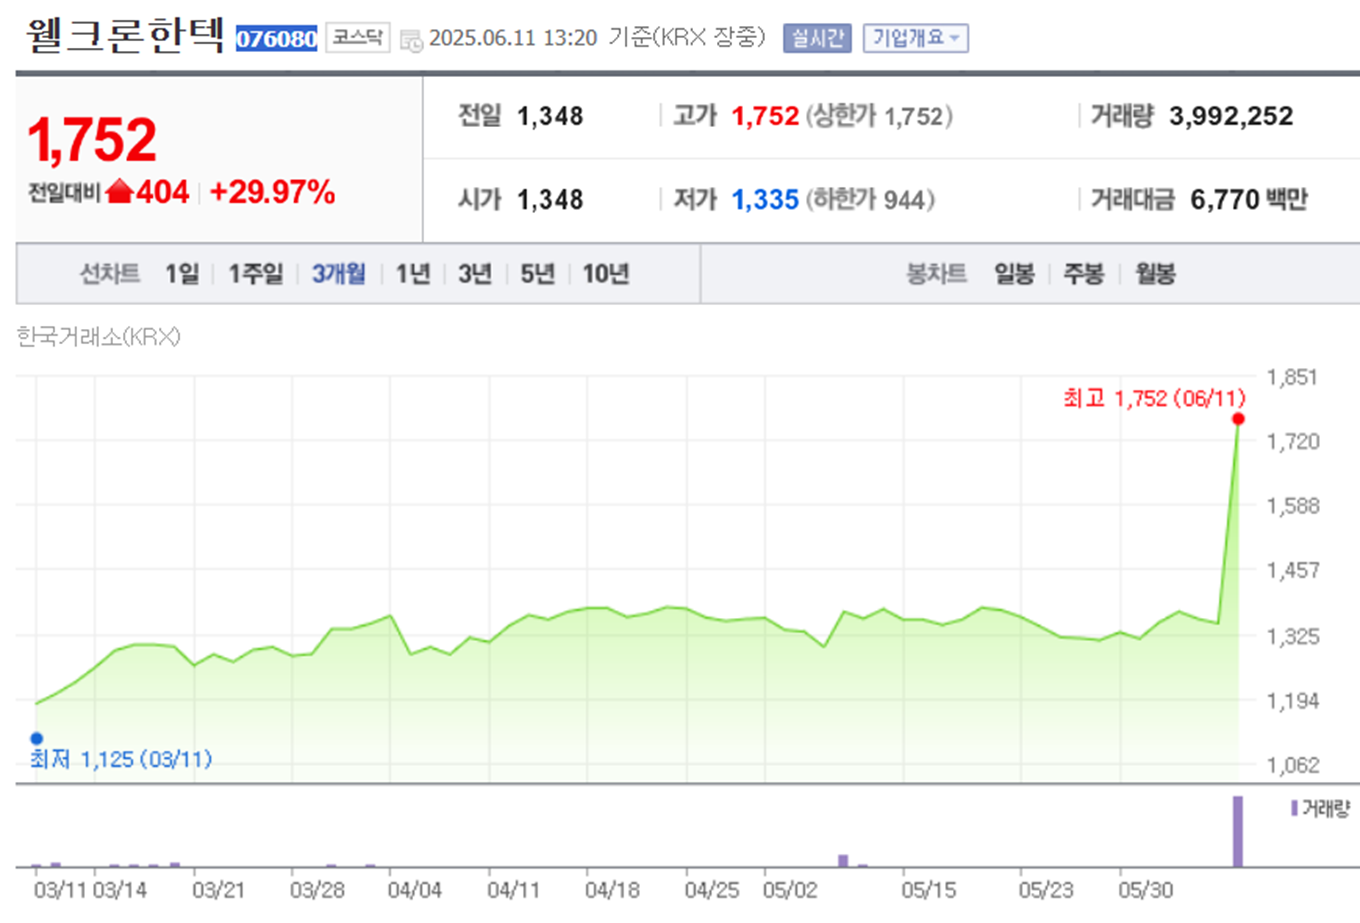Click the 선차트 label
This screenshot has width=1360, height=923.
click(x=110, y=274)
